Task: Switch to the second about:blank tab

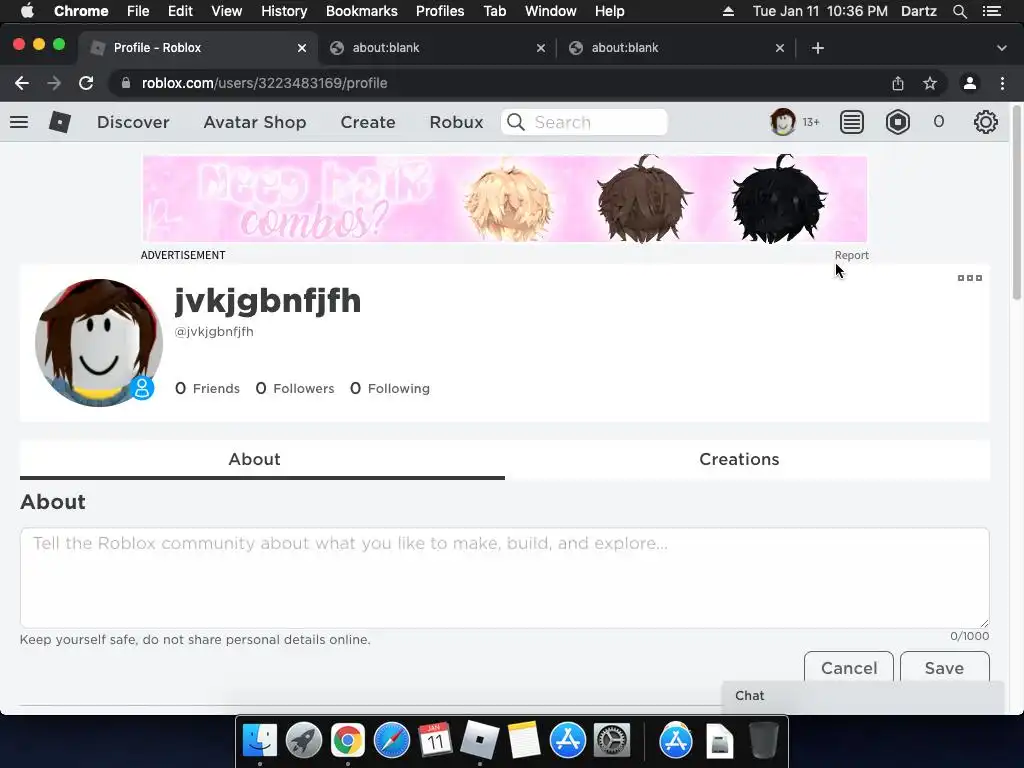Action: [677, 48]
